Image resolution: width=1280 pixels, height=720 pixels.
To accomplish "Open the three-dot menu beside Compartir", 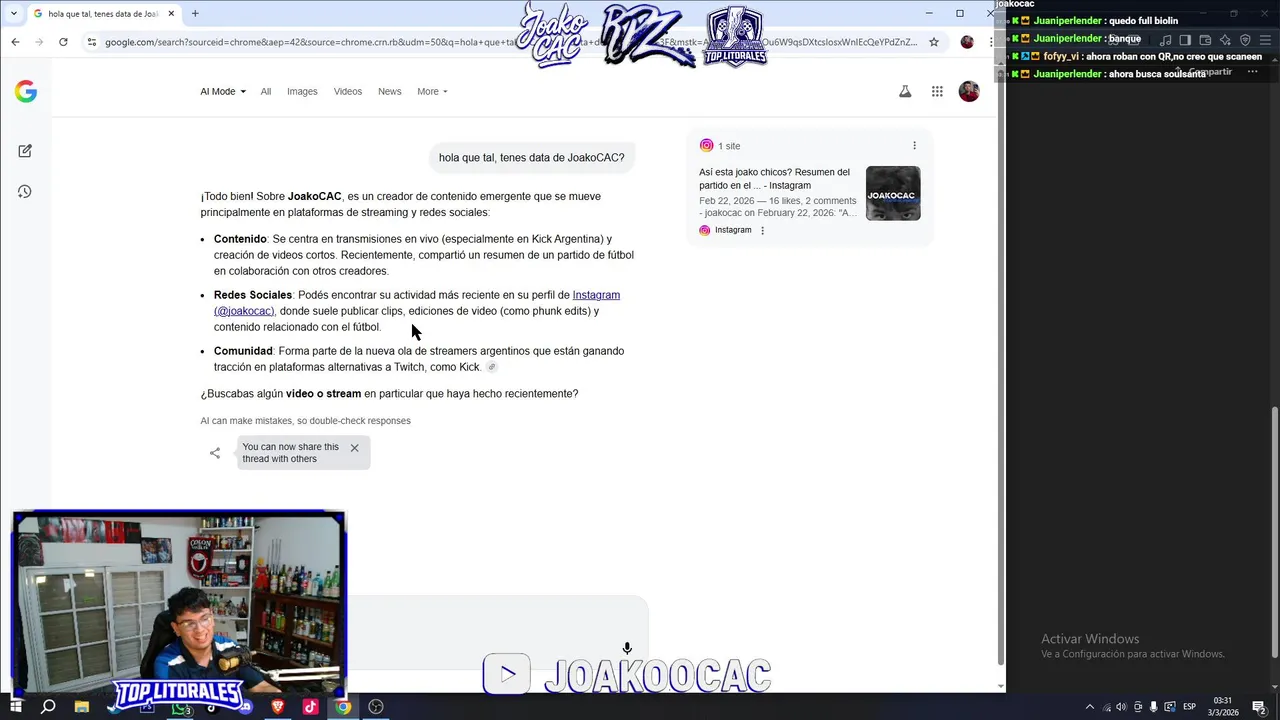I will click(x=1252, y=72).
